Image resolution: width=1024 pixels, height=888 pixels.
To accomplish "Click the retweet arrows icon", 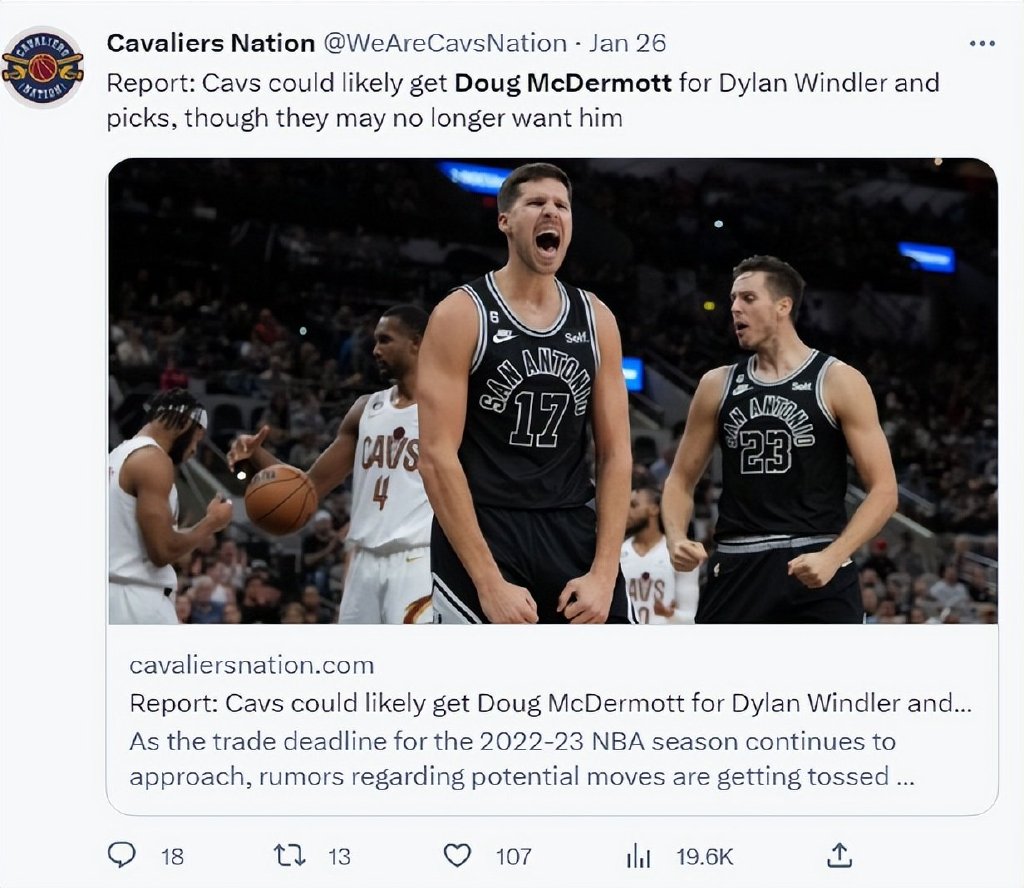I will click(x=290, y=855).
